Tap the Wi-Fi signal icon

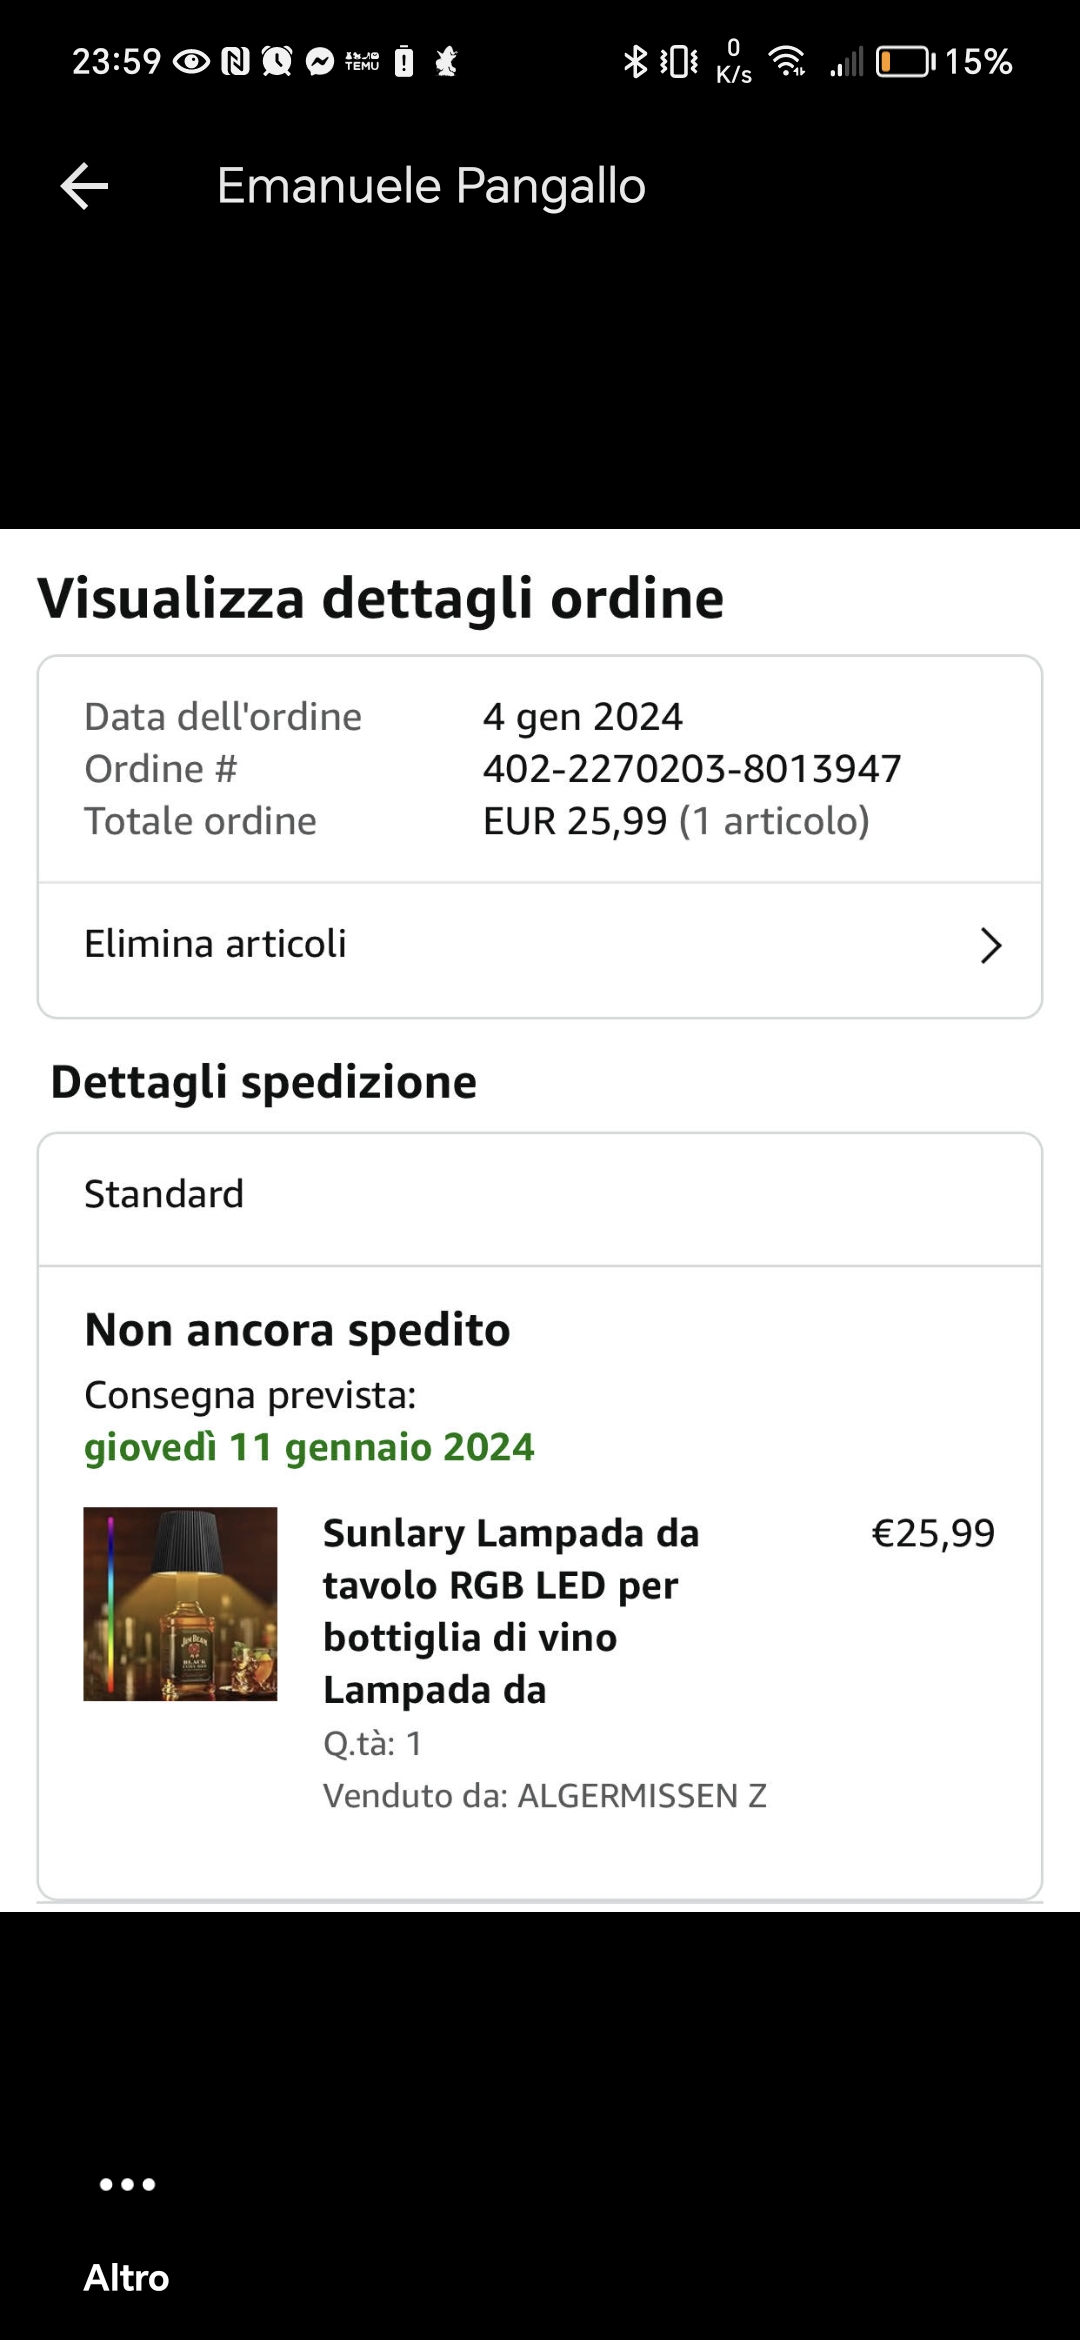789,62
